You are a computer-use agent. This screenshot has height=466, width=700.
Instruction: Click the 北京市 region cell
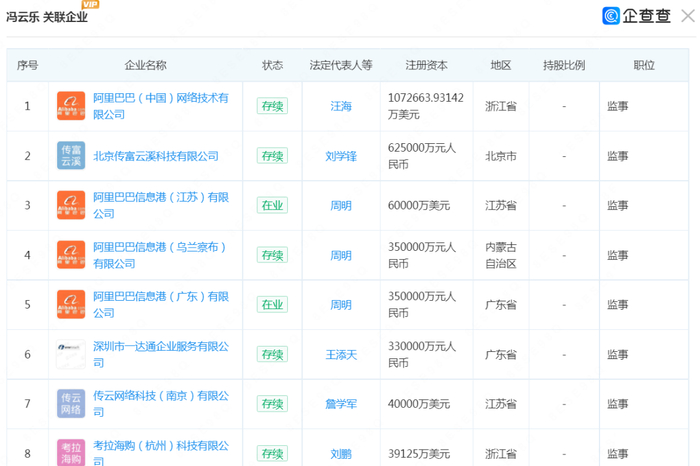(501, 156)
